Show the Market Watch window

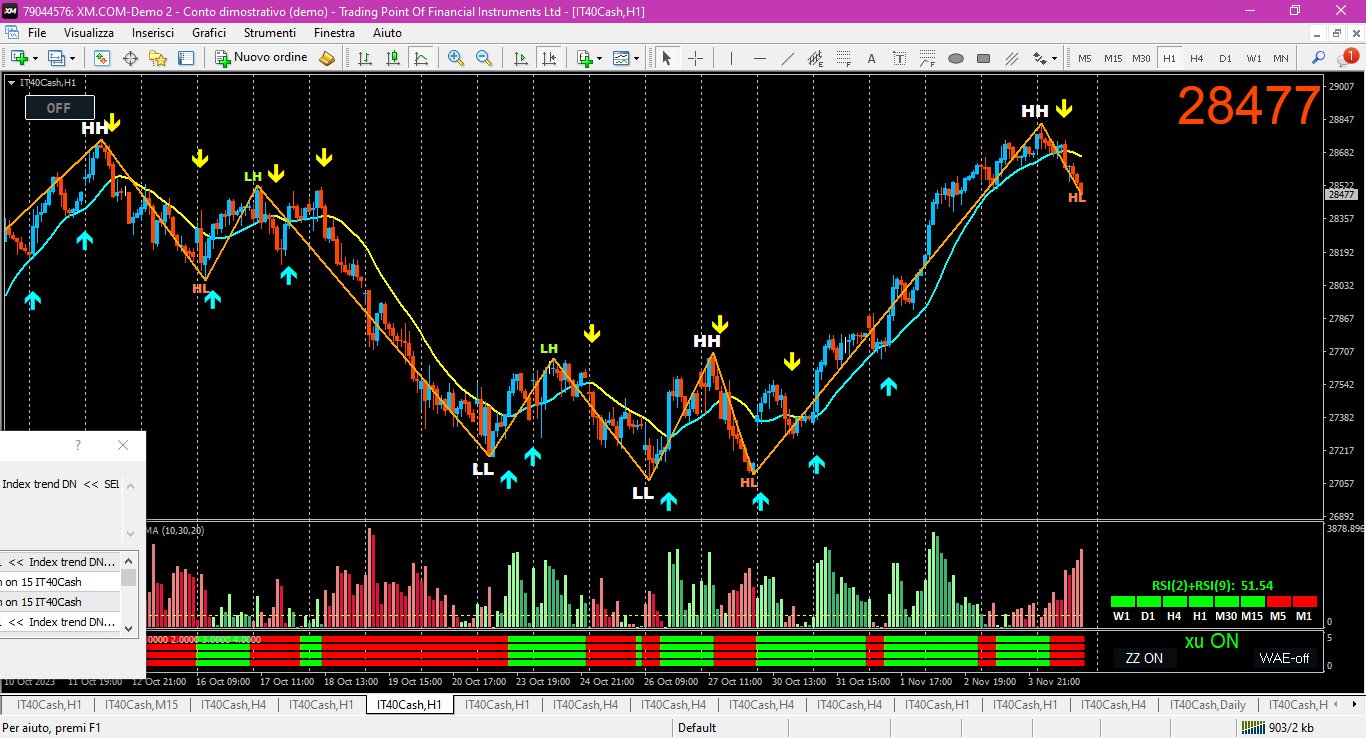[102, 58]
